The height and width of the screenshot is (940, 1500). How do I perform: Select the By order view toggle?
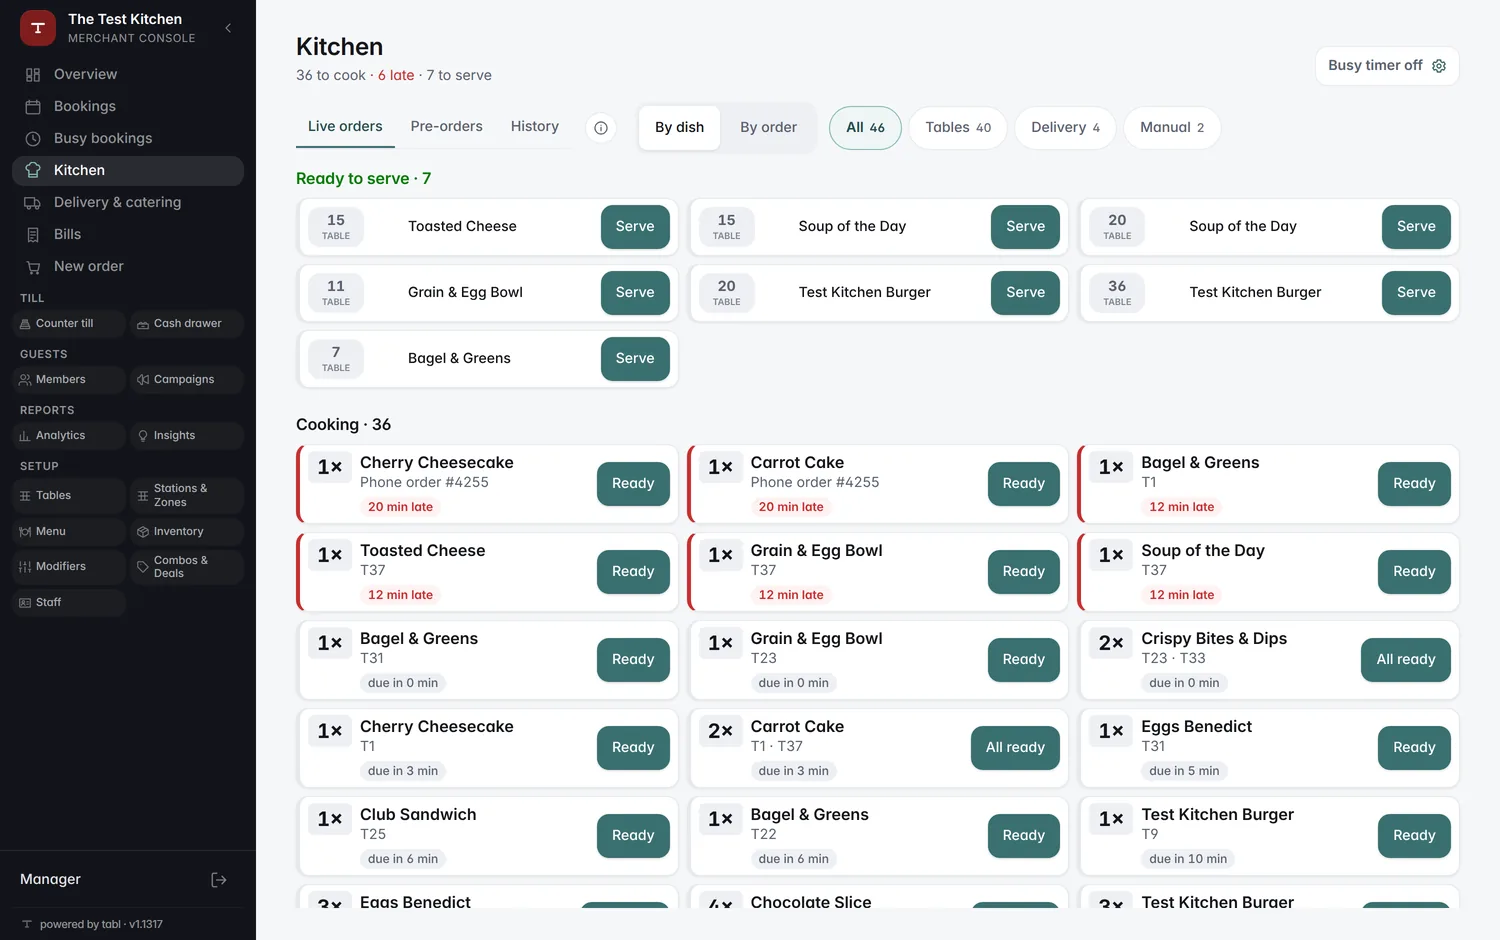click(x=768, y=128)
